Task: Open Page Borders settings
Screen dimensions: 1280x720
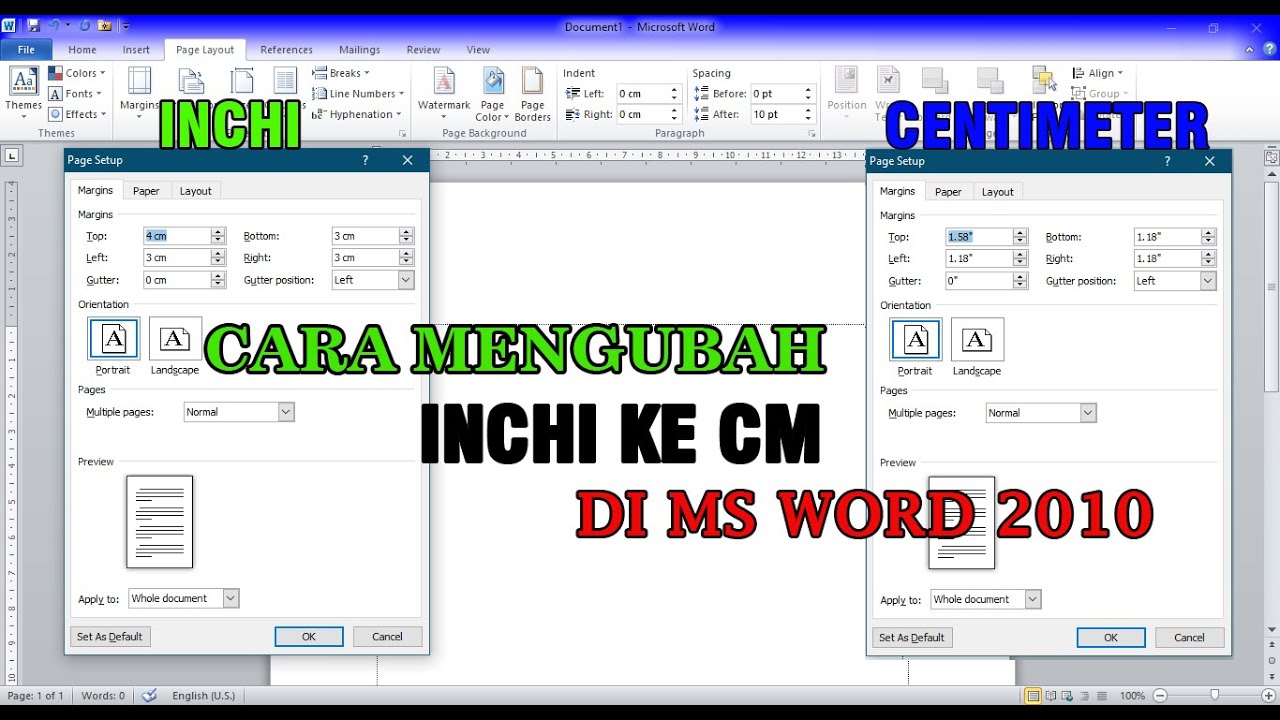Action: 533,94
